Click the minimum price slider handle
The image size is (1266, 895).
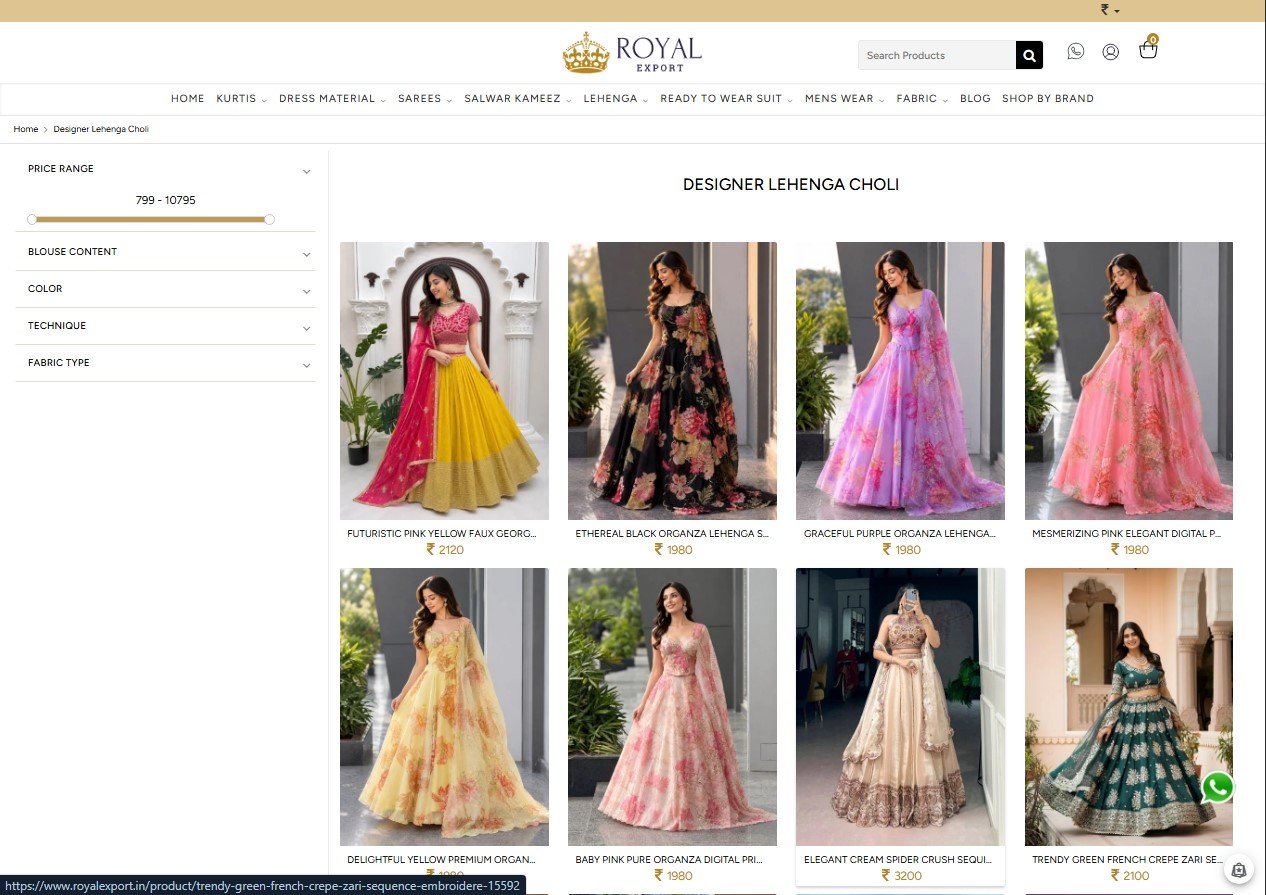pyautogui.click(x=32, y=219)
